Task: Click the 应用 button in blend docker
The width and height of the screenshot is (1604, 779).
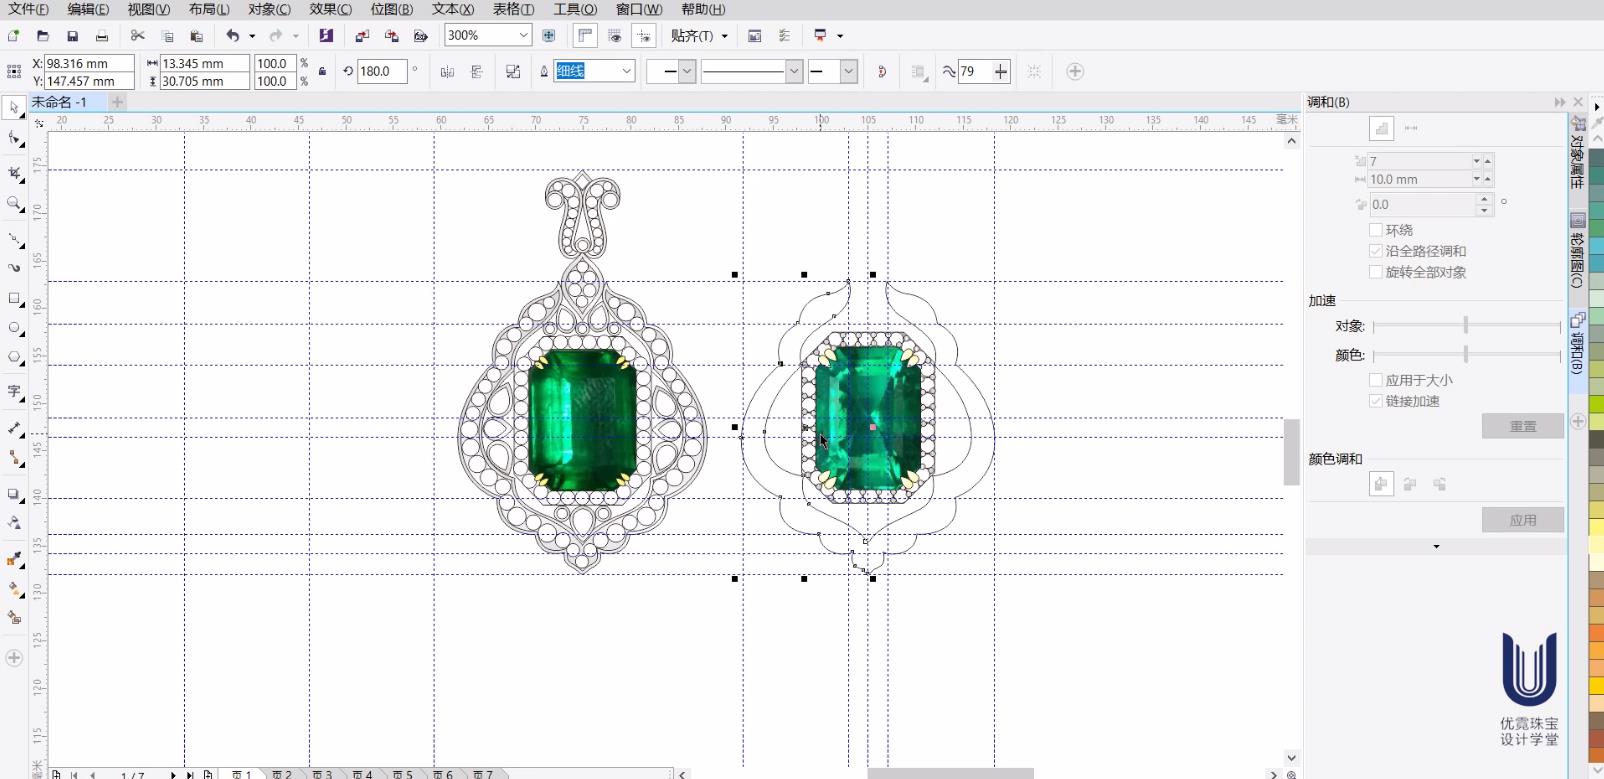Action: click(x=1523, y=520)
